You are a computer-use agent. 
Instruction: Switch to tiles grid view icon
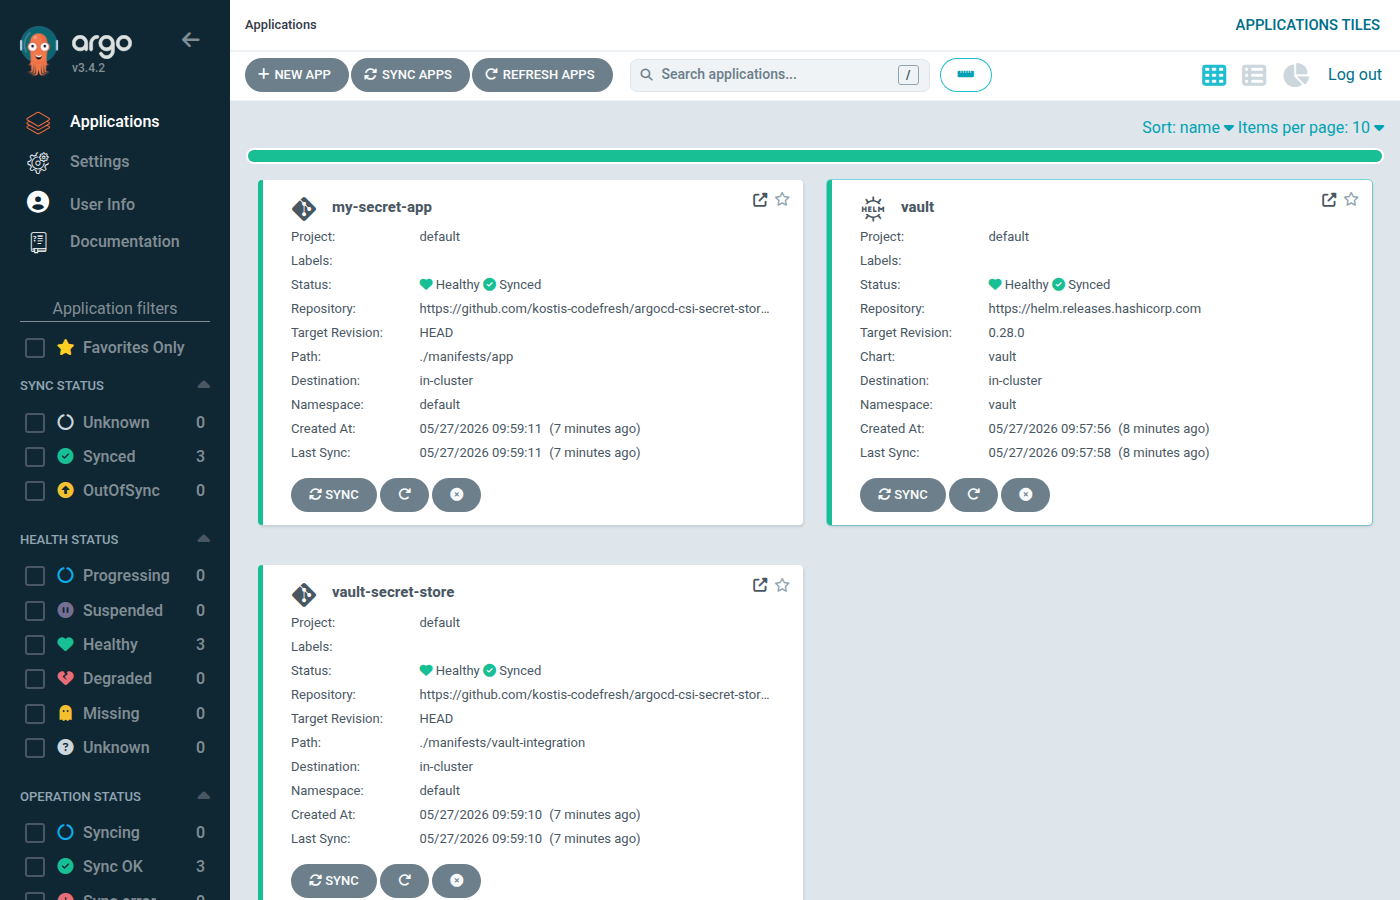coord(1214,75)
